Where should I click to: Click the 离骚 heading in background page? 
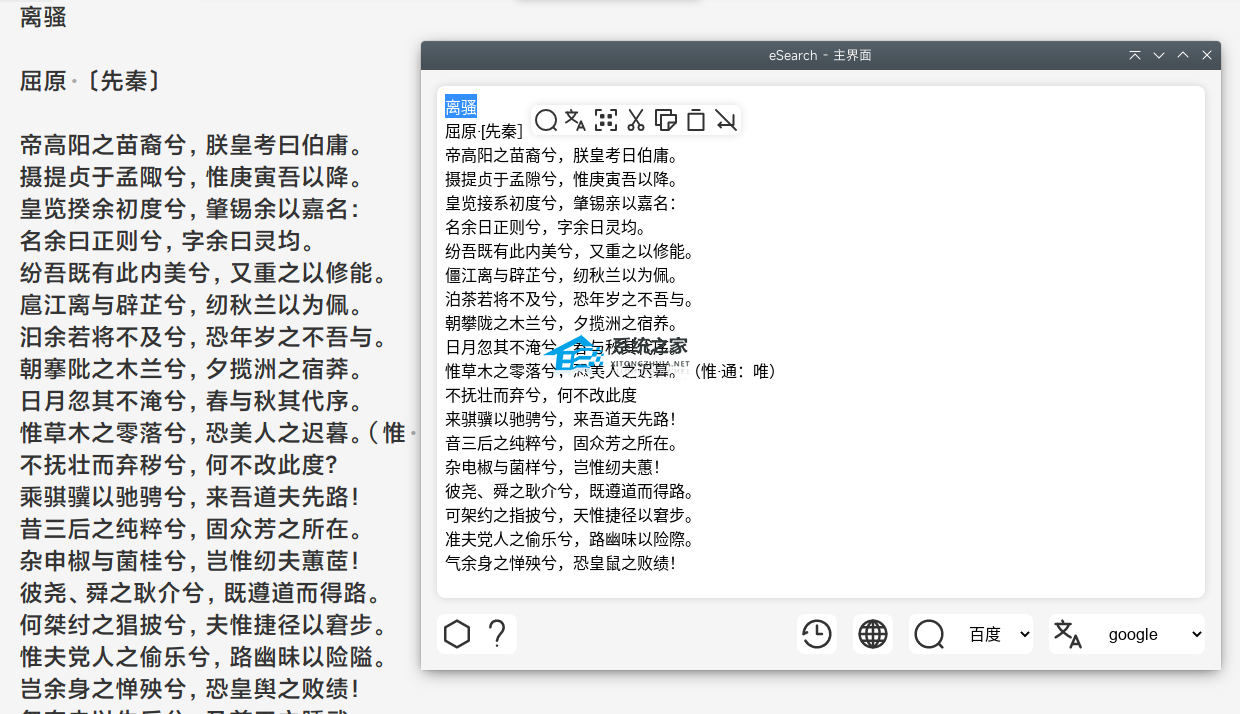[43, 17]
